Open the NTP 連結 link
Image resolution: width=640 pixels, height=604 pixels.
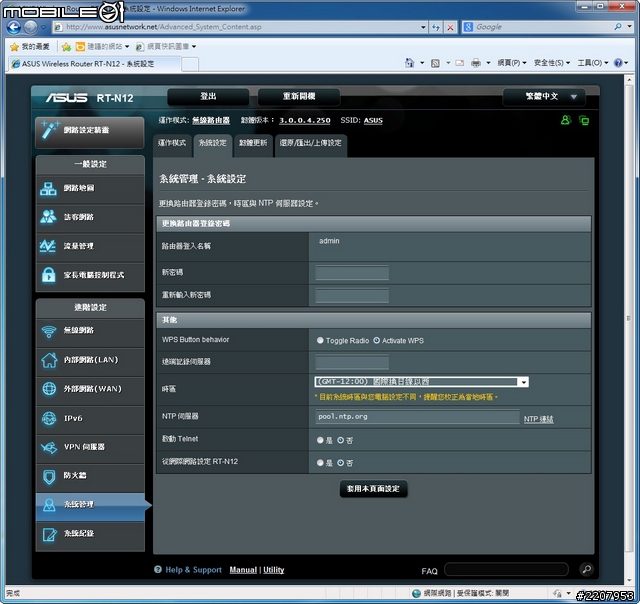click(538, 419)
